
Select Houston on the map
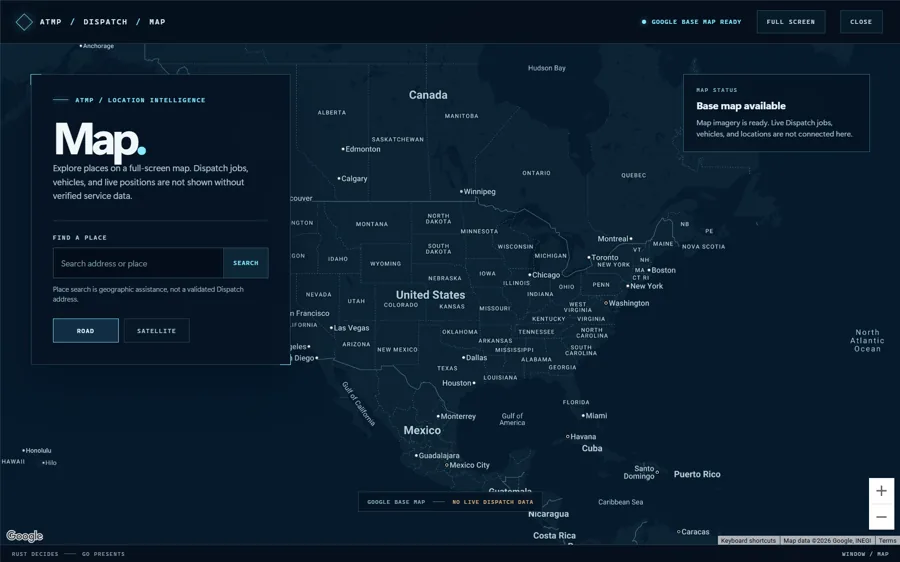coord(459,383)
